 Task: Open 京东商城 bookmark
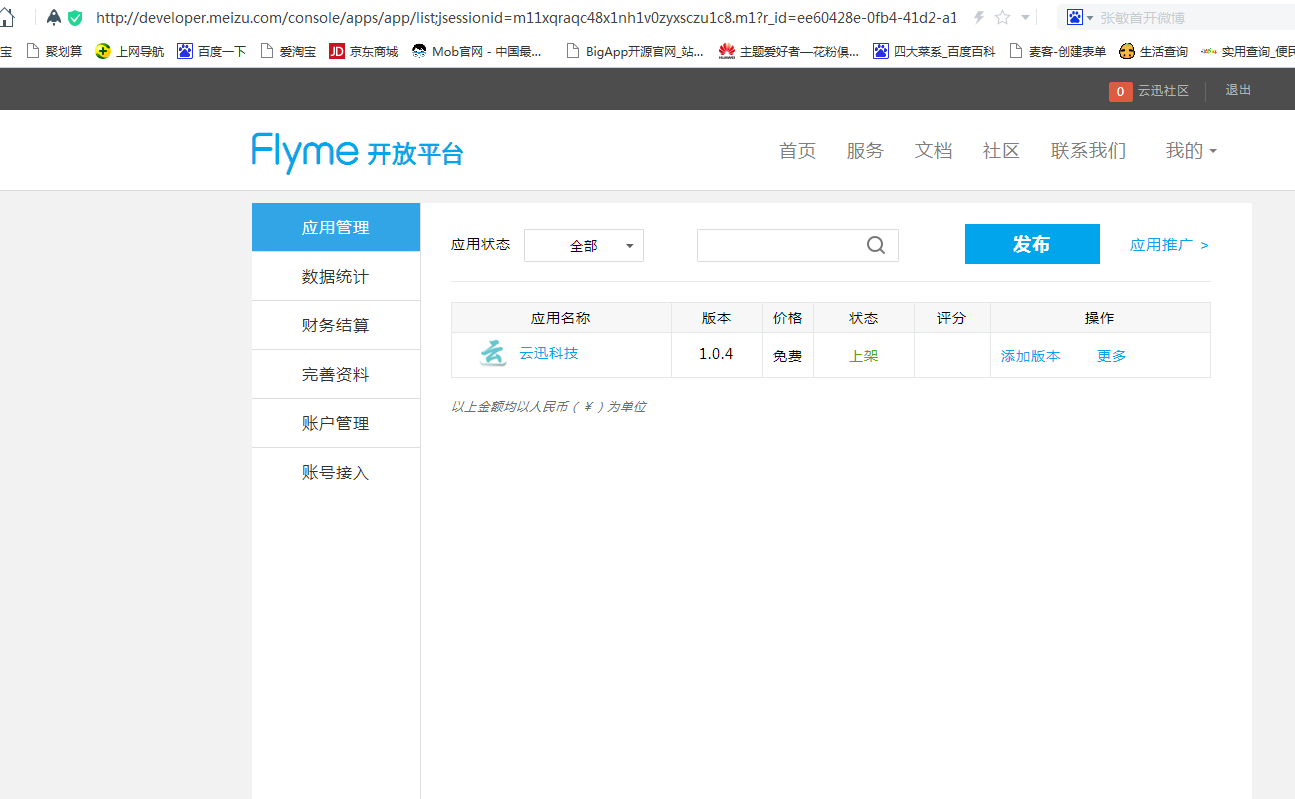tap(364, 51)
